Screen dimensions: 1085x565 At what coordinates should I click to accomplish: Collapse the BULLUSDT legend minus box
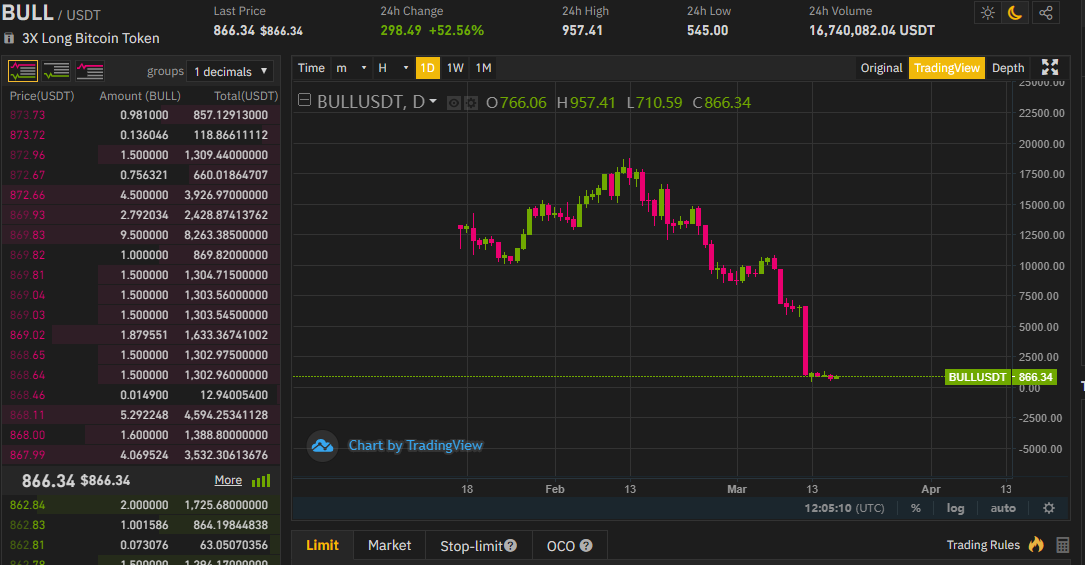point(304,100)
